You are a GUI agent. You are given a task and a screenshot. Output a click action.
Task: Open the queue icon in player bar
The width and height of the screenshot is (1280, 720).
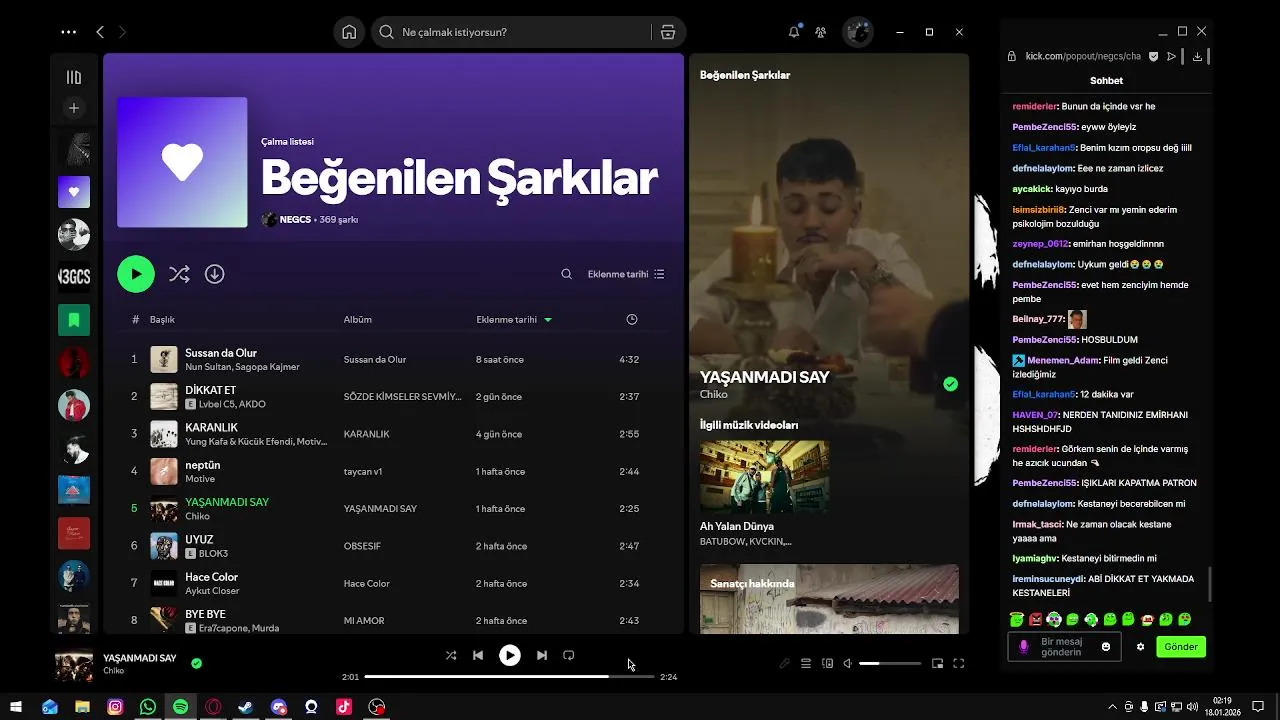coord(806,663)
